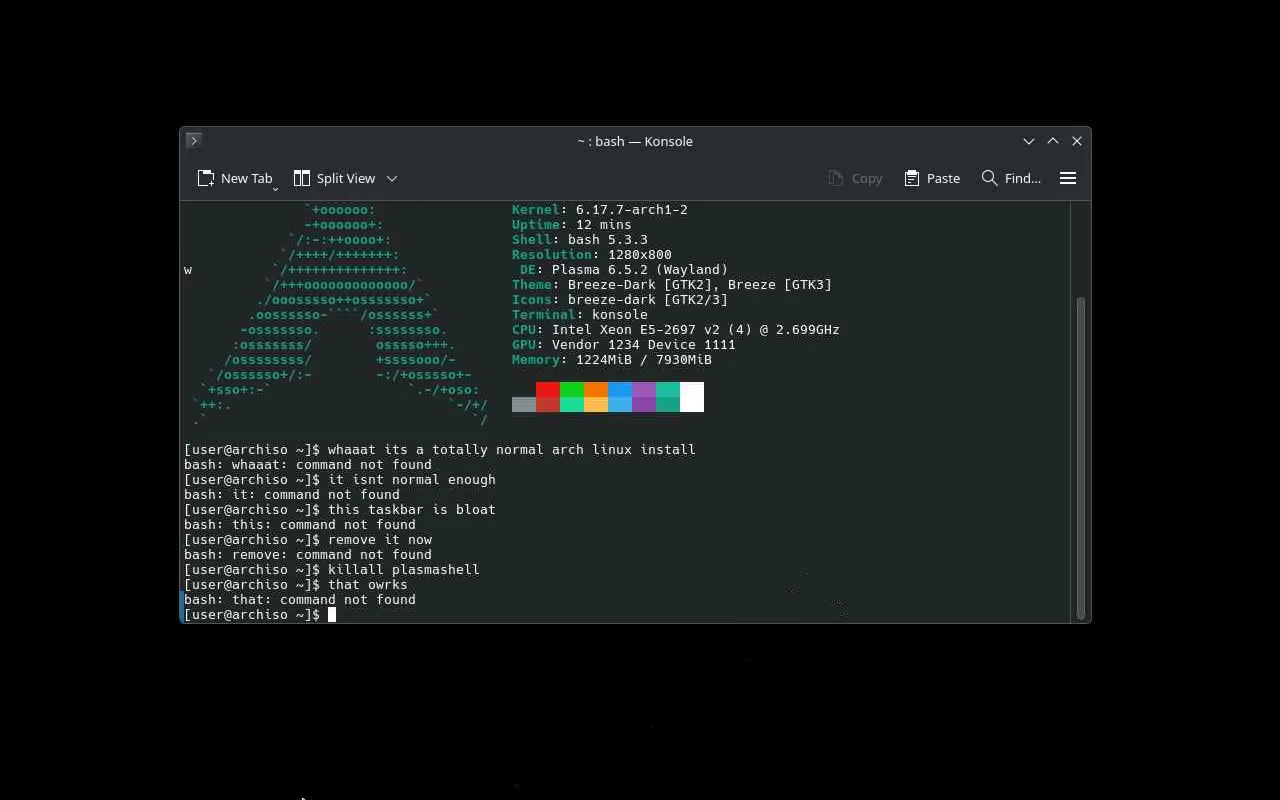
Task: Click the Memory 1224MiB / 7930MiB line
Action: coord(612,360)
